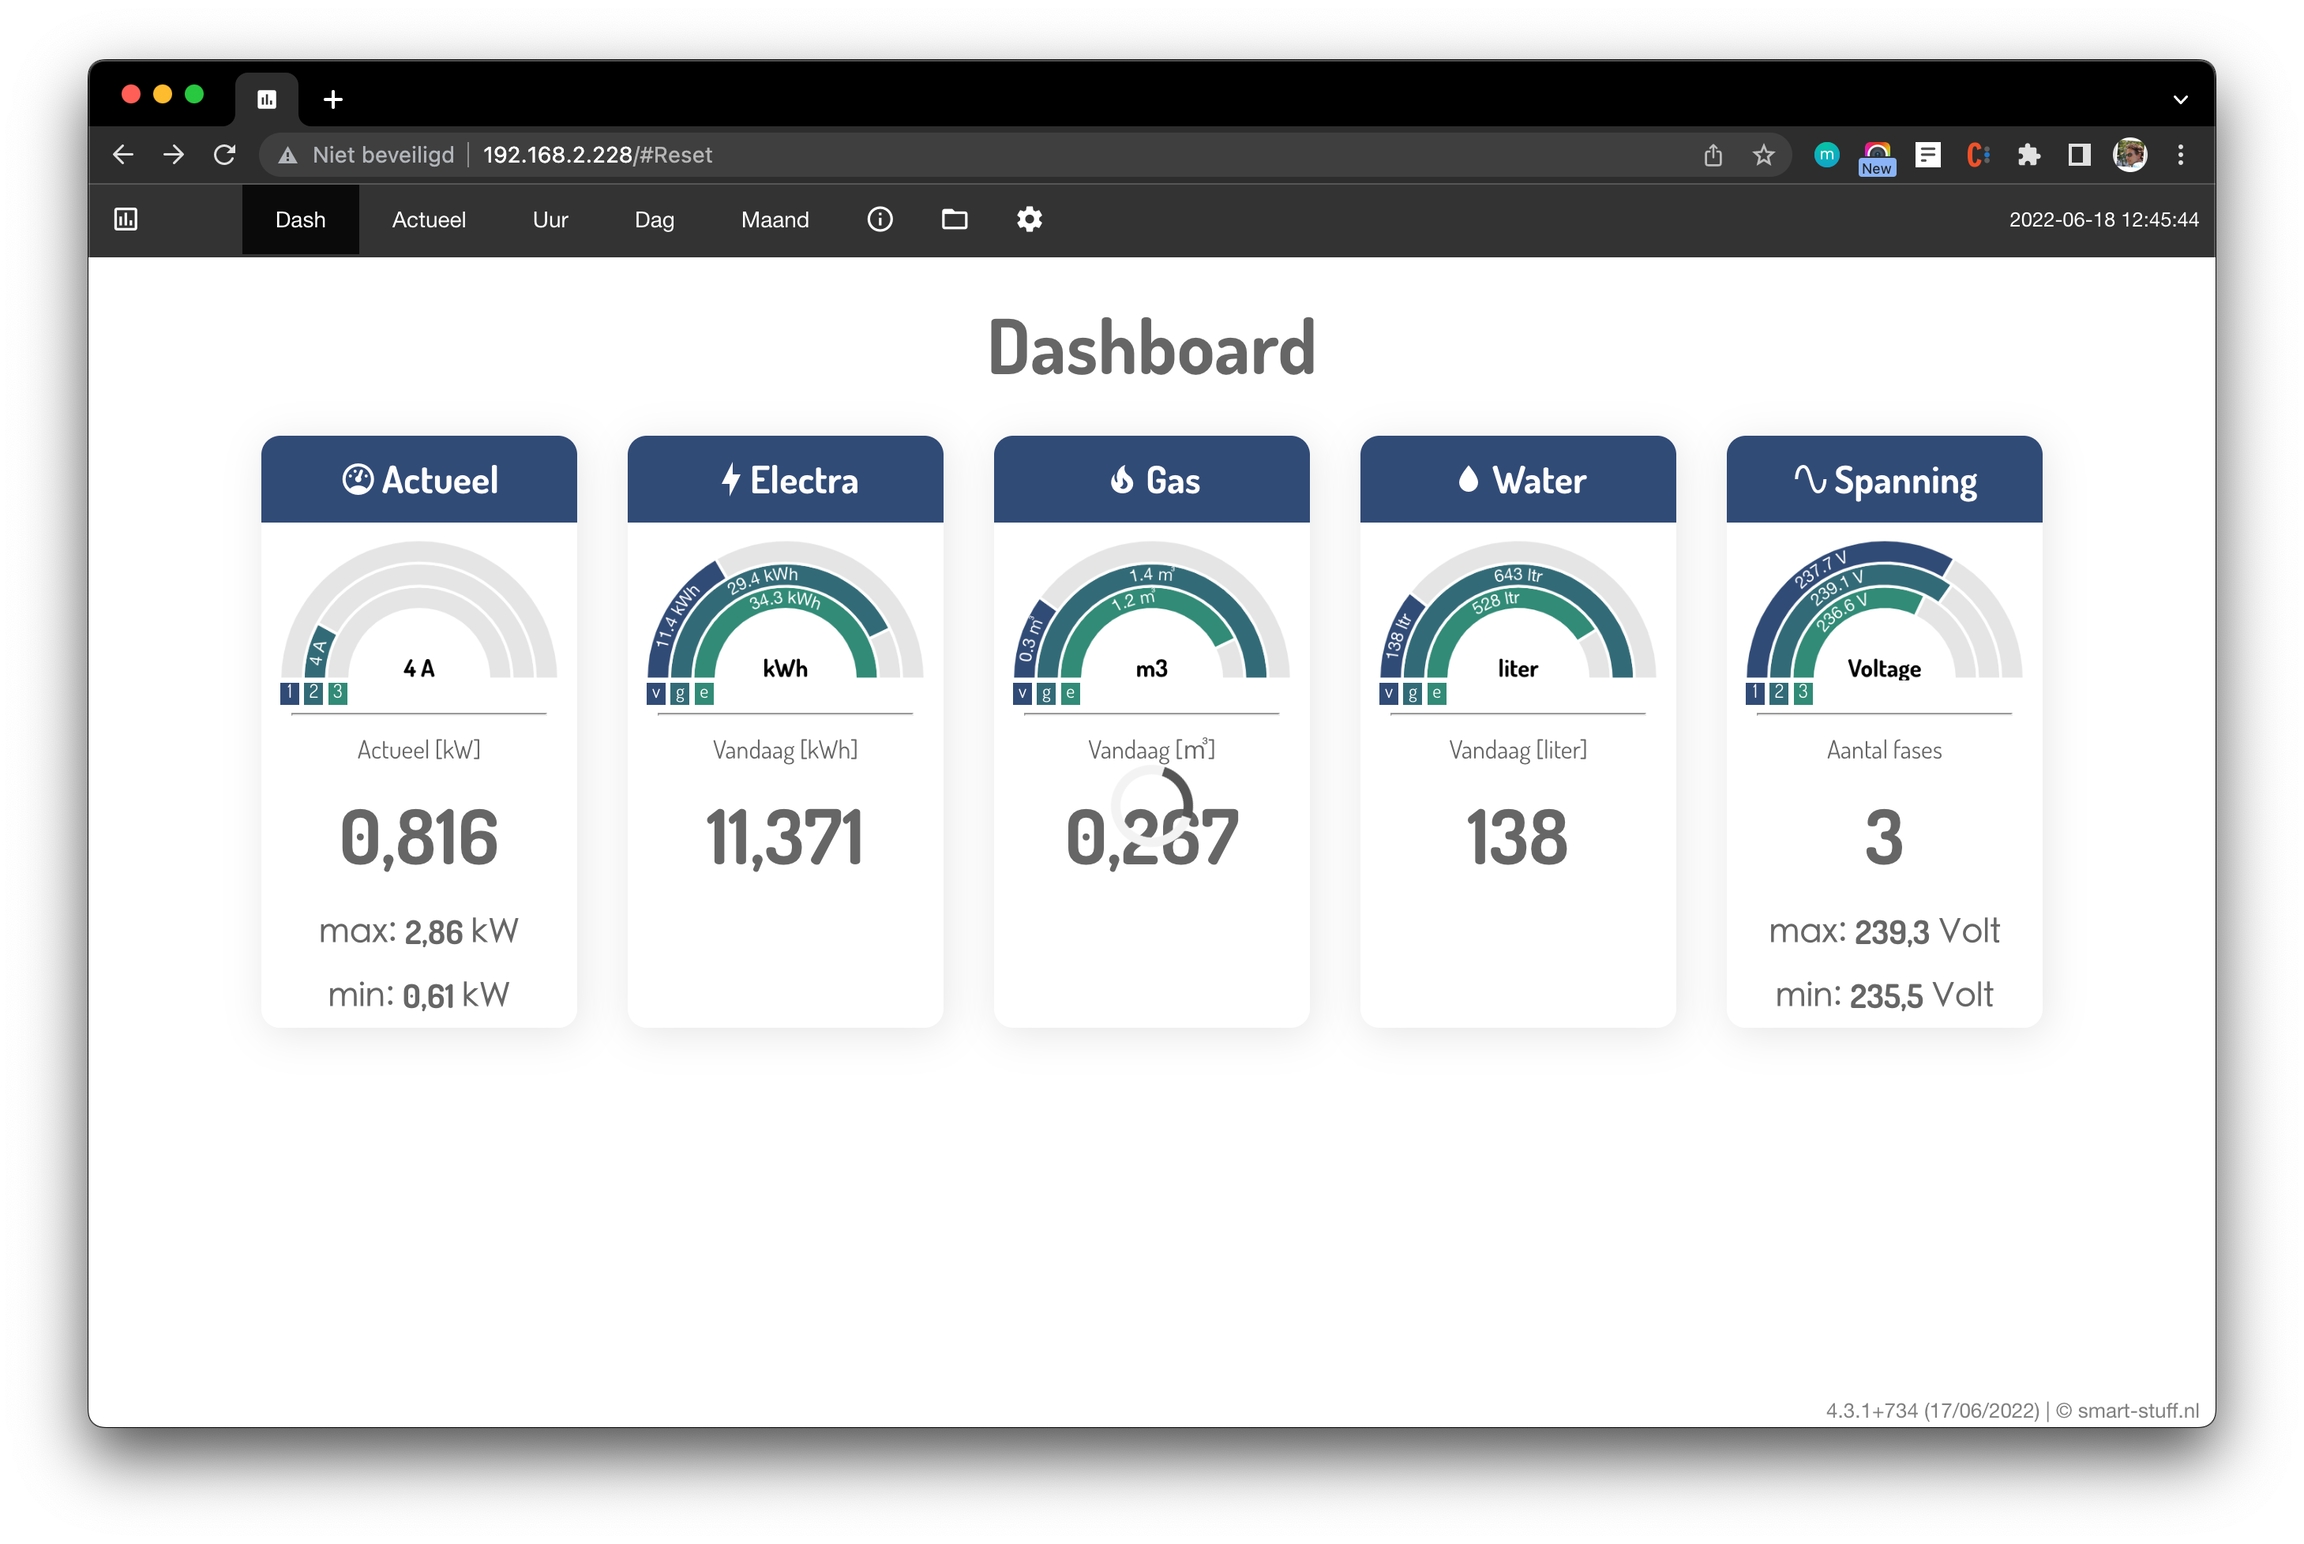
Task: Open a new browser tab with plus button
Action: click(x=333, y=99)
